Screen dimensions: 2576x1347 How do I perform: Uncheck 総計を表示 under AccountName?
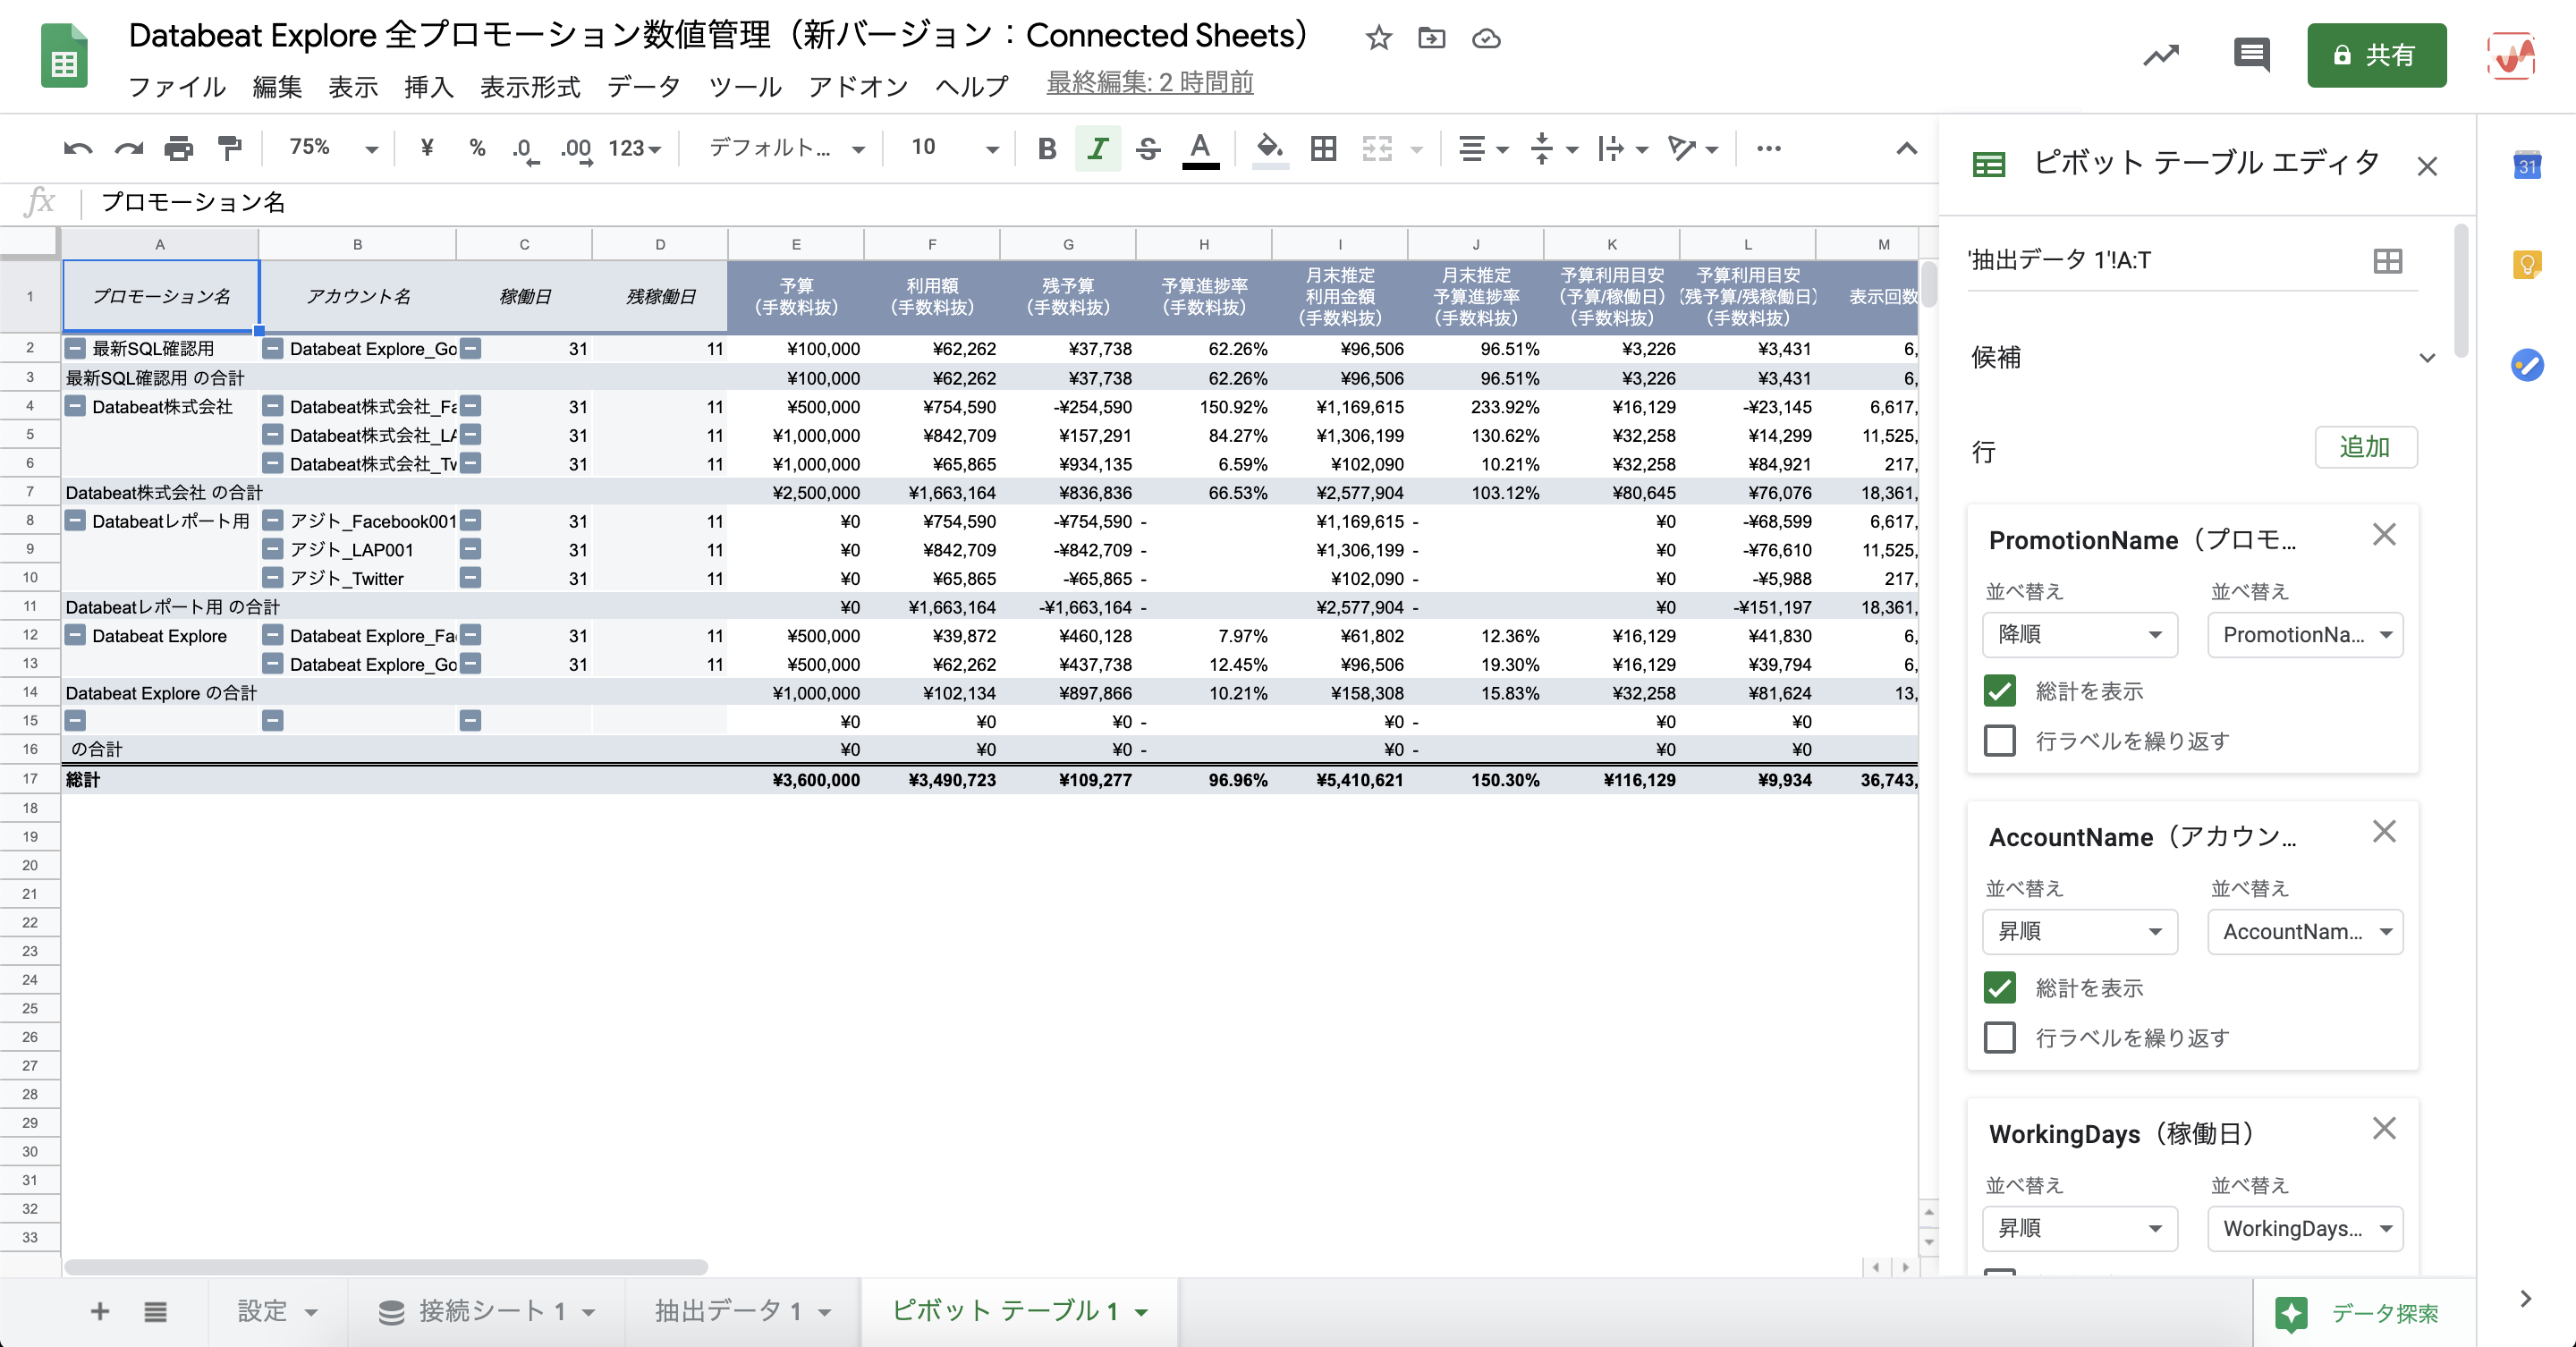pyautogui.click(x=1999, y=988)
